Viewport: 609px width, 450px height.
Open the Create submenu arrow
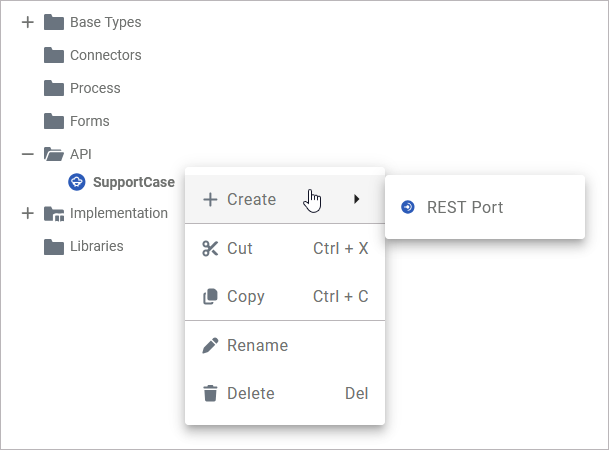[357, 200]
